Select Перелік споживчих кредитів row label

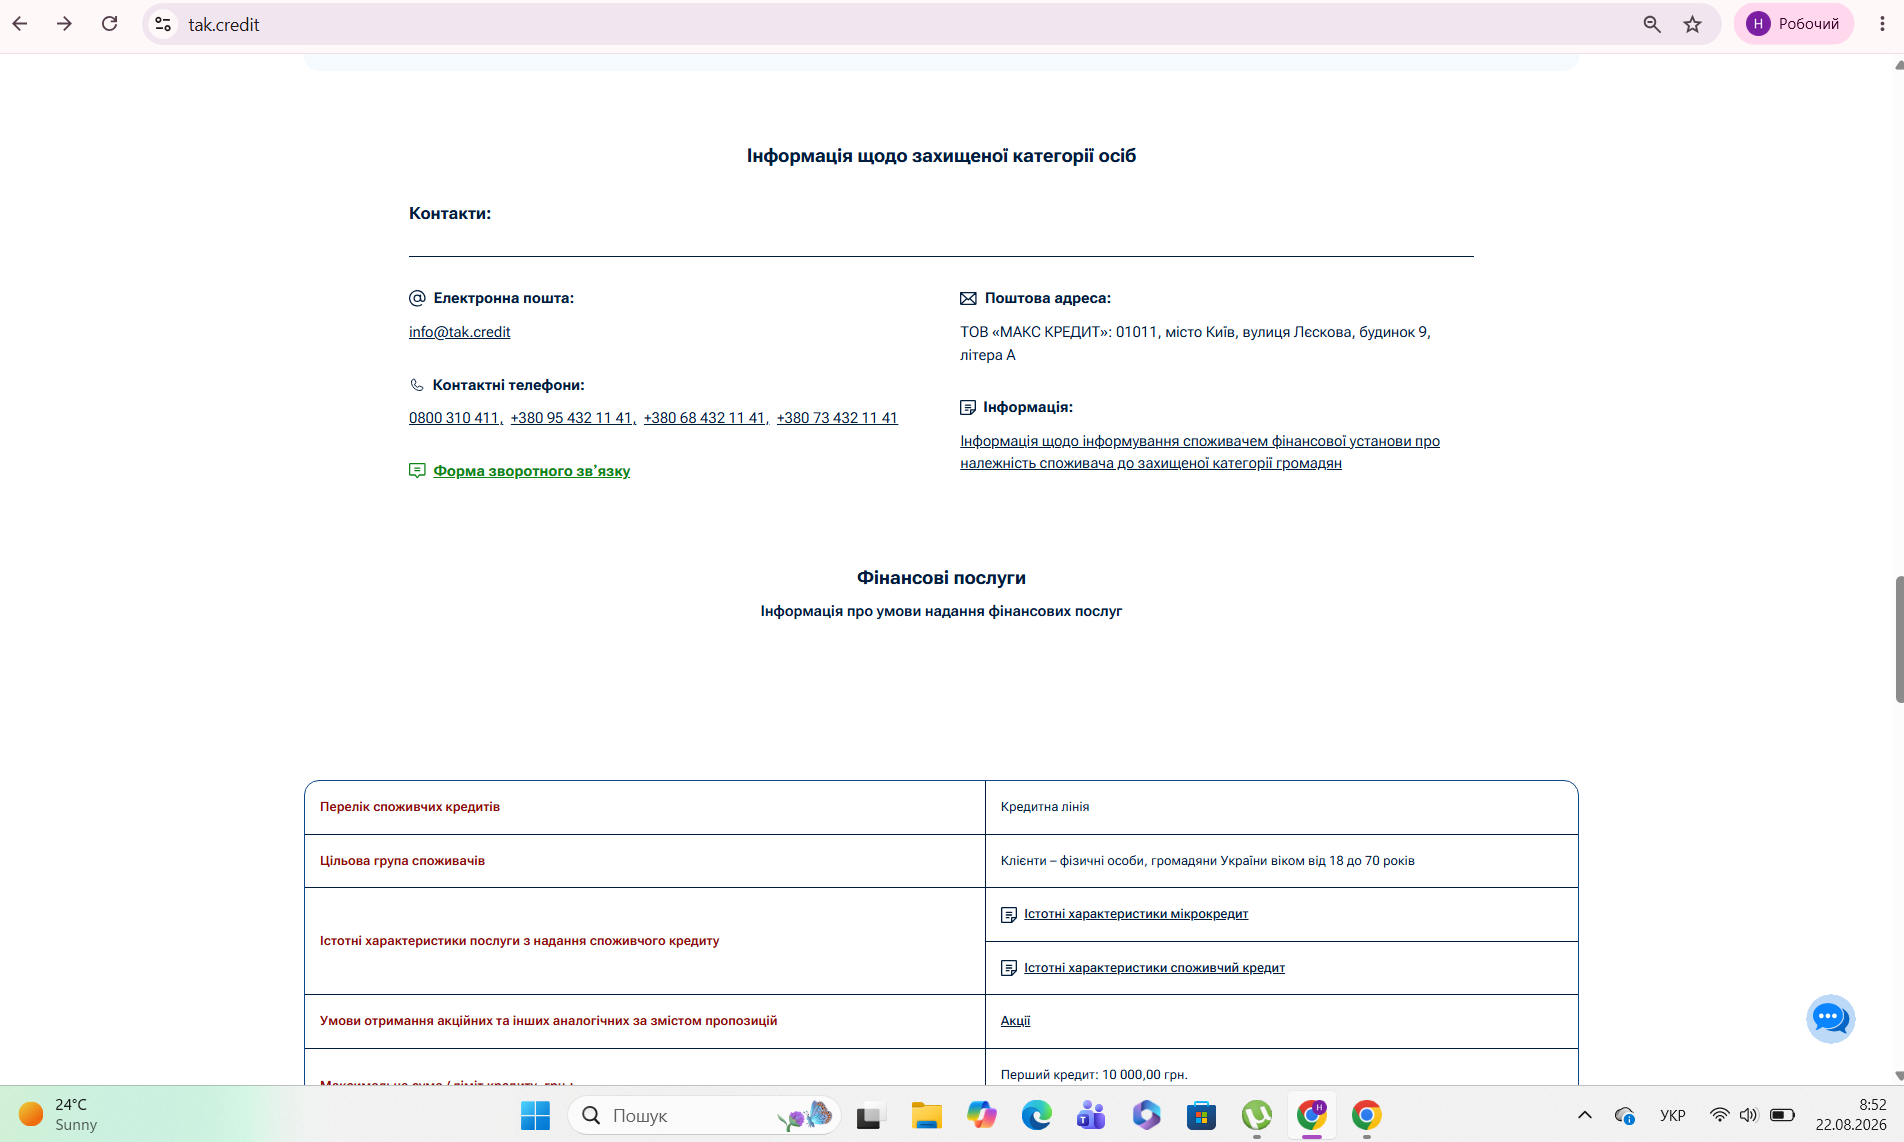410,807
